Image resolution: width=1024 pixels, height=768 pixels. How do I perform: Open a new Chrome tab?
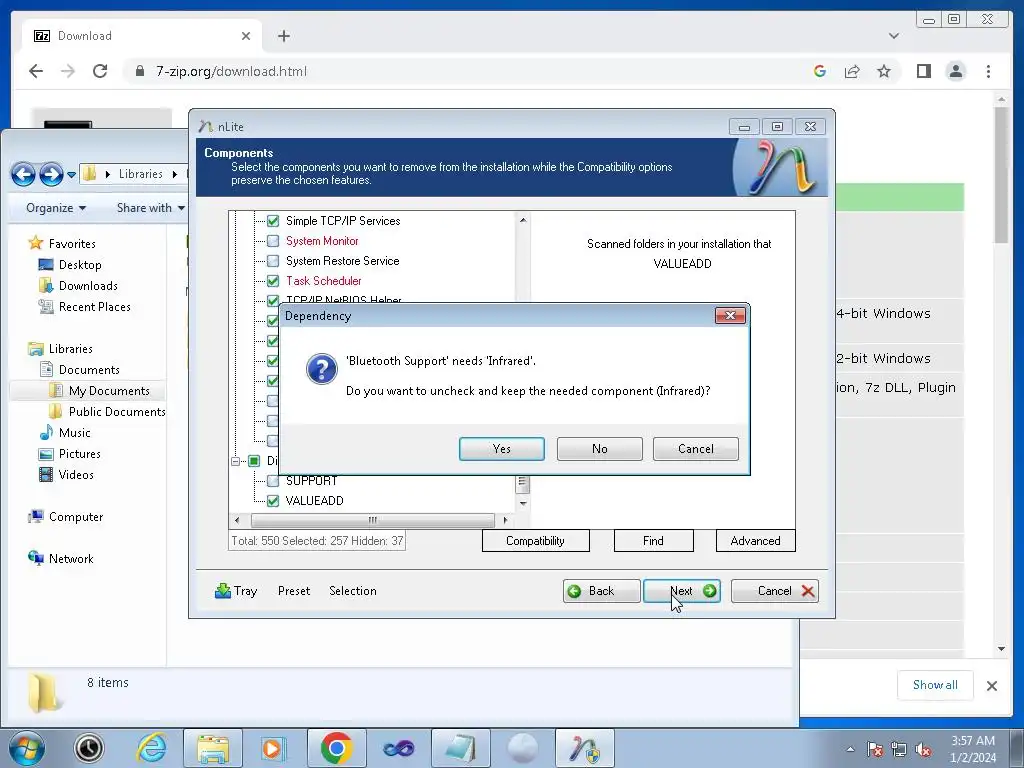click(283, 36)
